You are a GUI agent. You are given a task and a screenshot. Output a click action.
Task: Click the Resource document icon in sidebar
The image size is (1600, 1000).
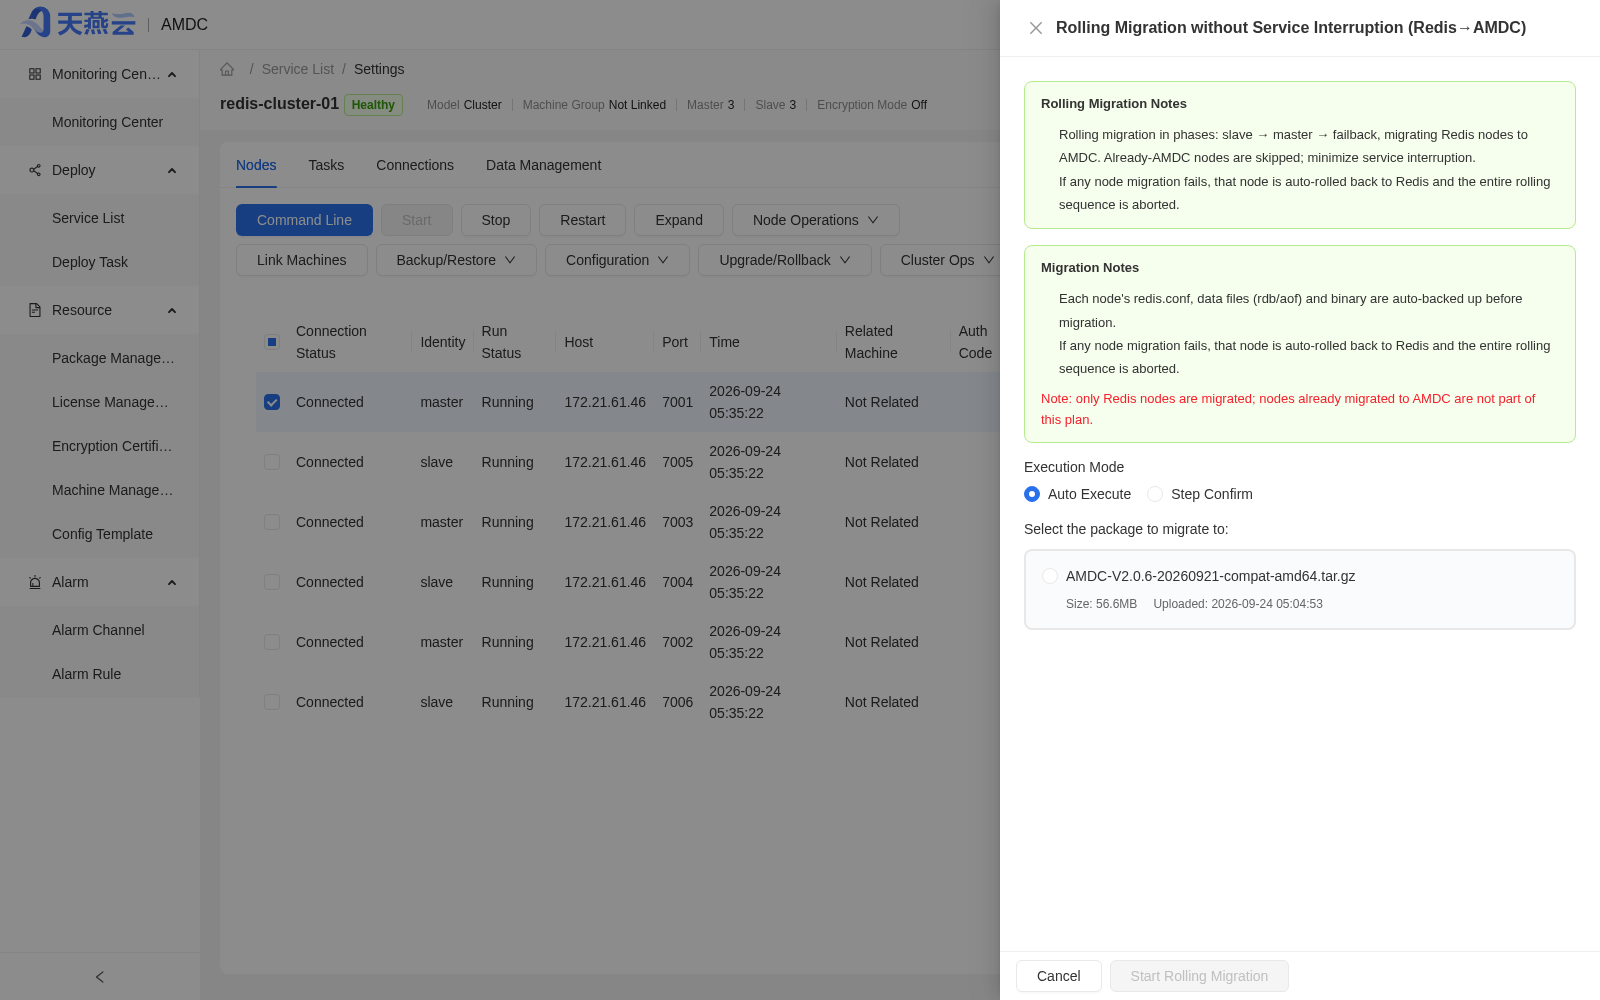click(x=35, y=310)
